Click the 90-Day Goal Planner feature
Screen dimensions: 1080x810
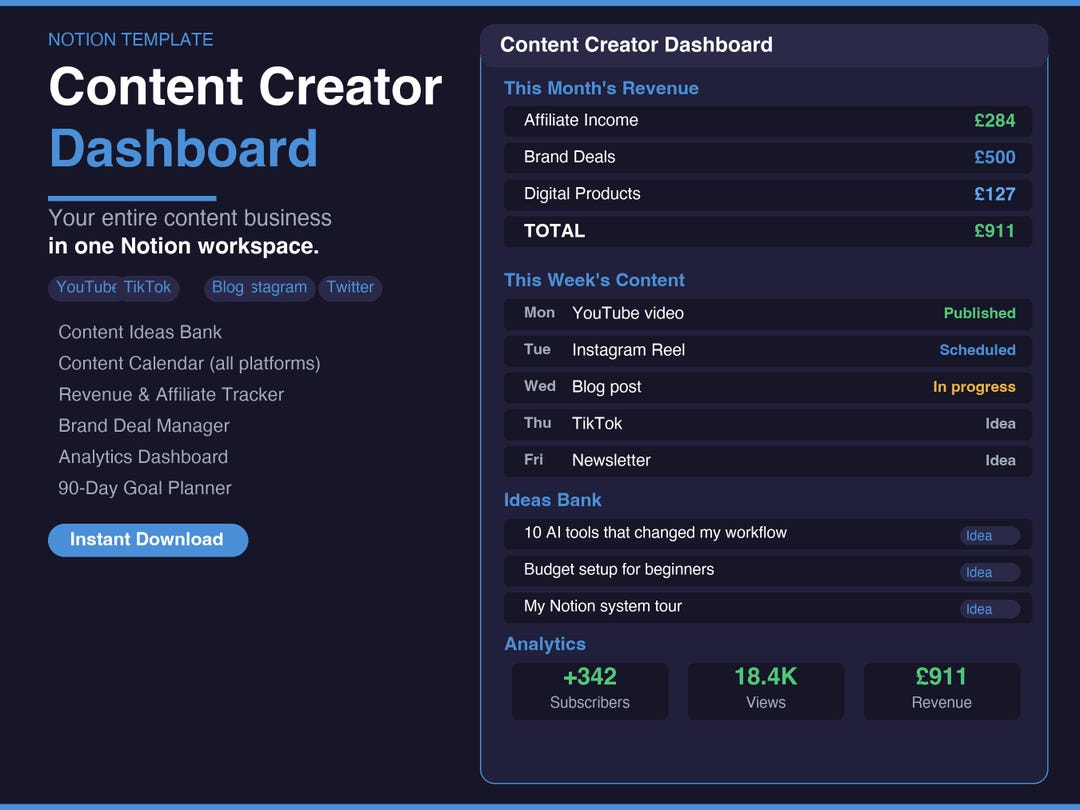(x=145, y=488)
